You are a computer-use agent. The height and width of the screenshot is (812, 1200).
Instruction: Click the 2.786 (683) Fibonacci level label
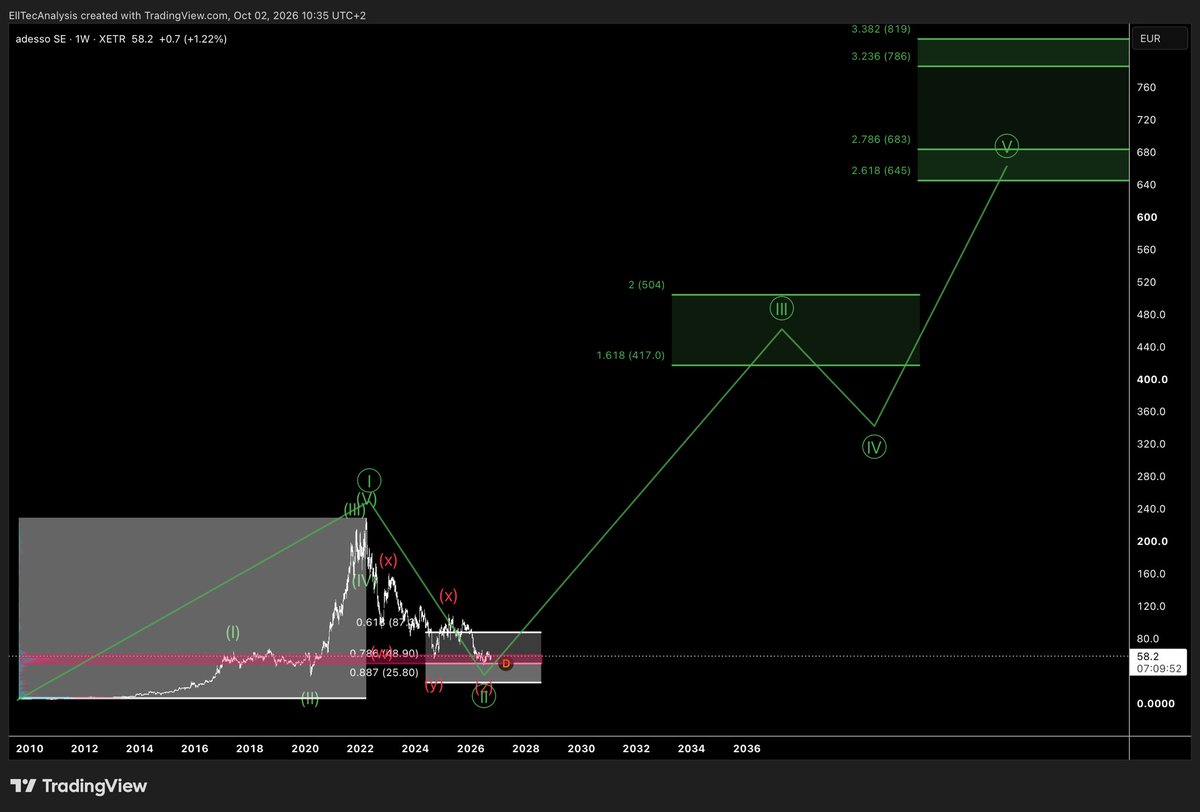tap(880, 140)
